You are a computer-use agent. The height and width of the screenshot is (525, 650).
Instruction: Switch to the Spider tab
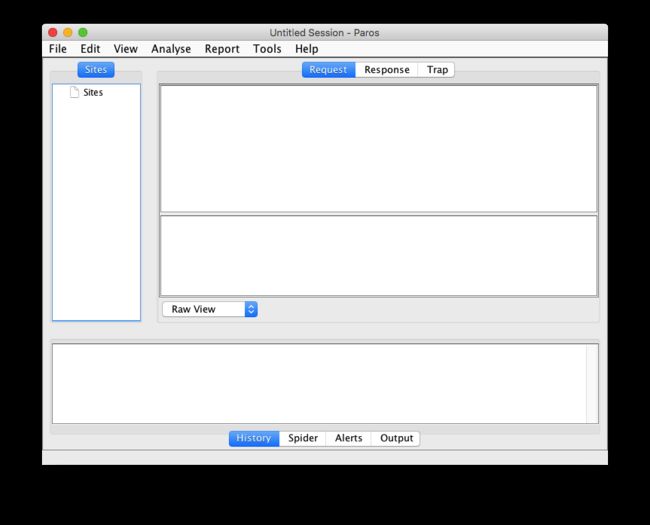(x=303, y=438)
